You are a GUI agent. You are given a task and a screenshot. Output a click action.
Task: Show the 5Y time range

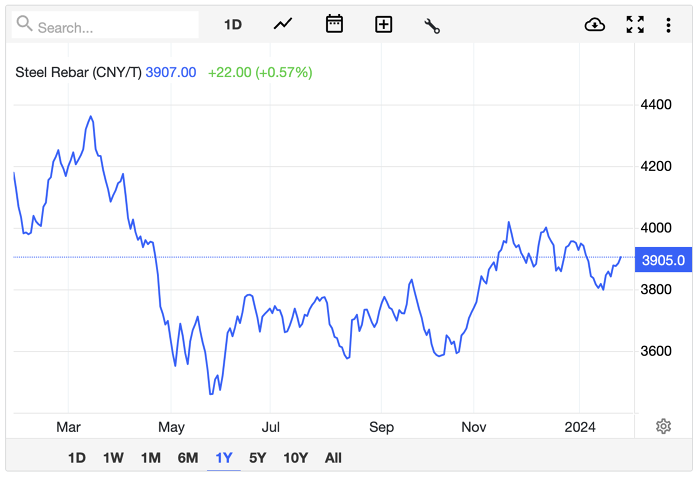tap(258, 458)
